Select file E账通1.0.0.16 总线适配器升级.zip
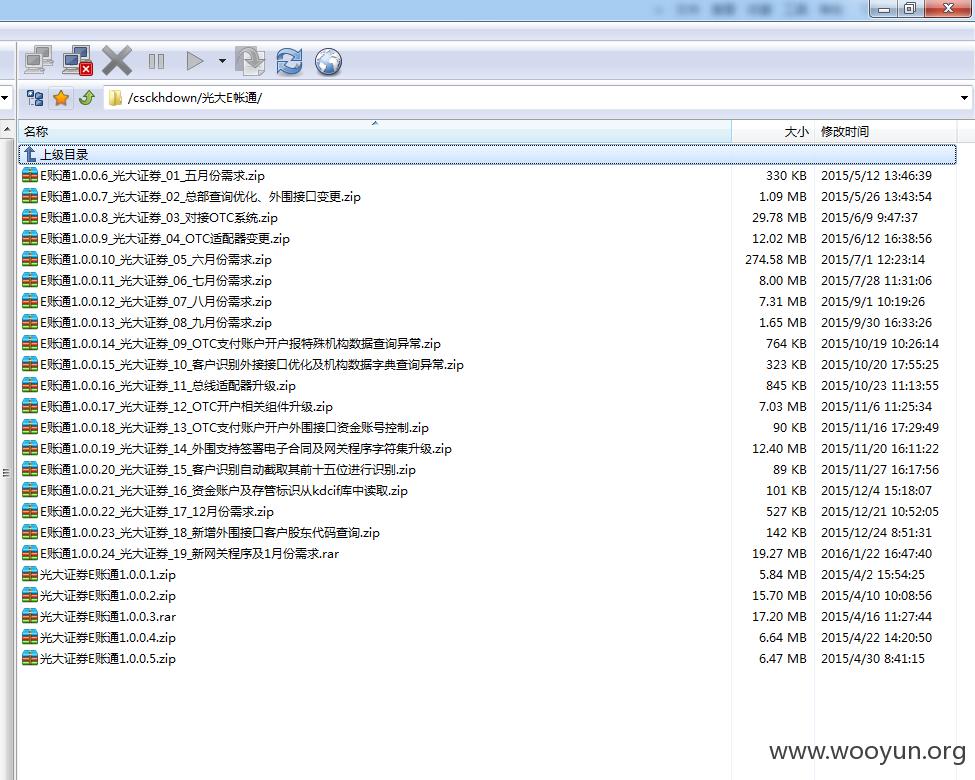Image resolution: width=975 pixels, height=780 pixels. tap(159, 386)
